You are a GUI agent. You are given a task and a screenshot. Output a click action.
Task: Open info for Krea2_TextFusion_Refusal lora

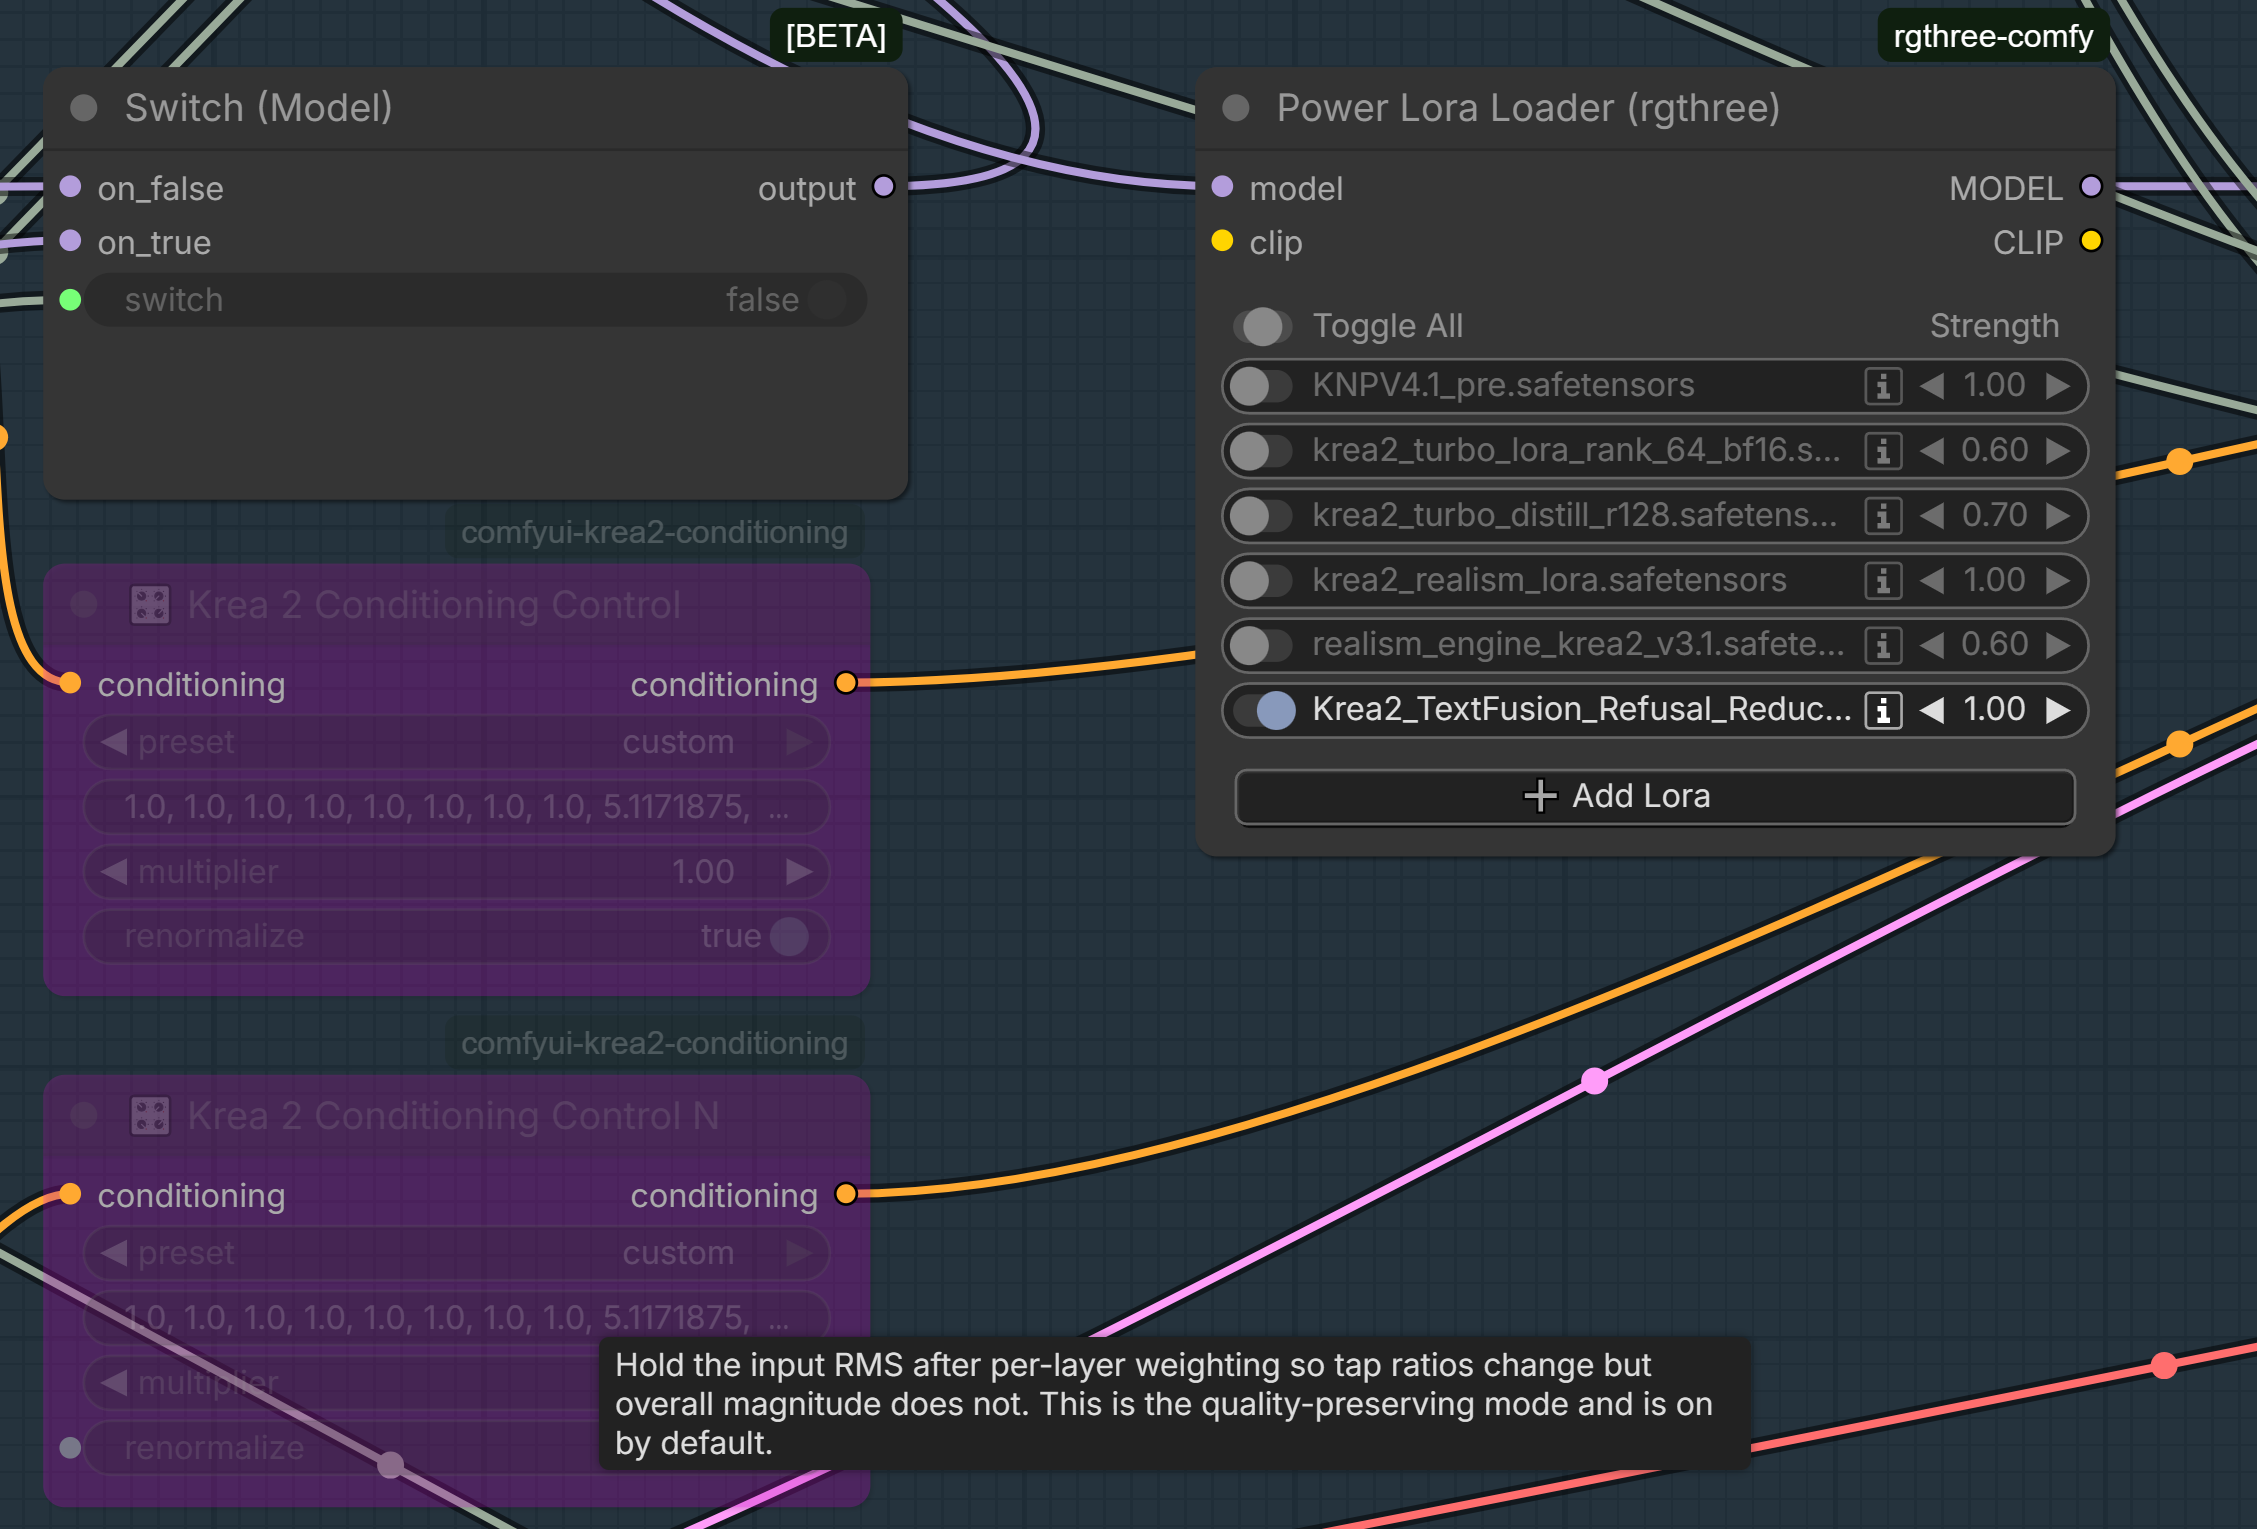tap(1882, 710)
